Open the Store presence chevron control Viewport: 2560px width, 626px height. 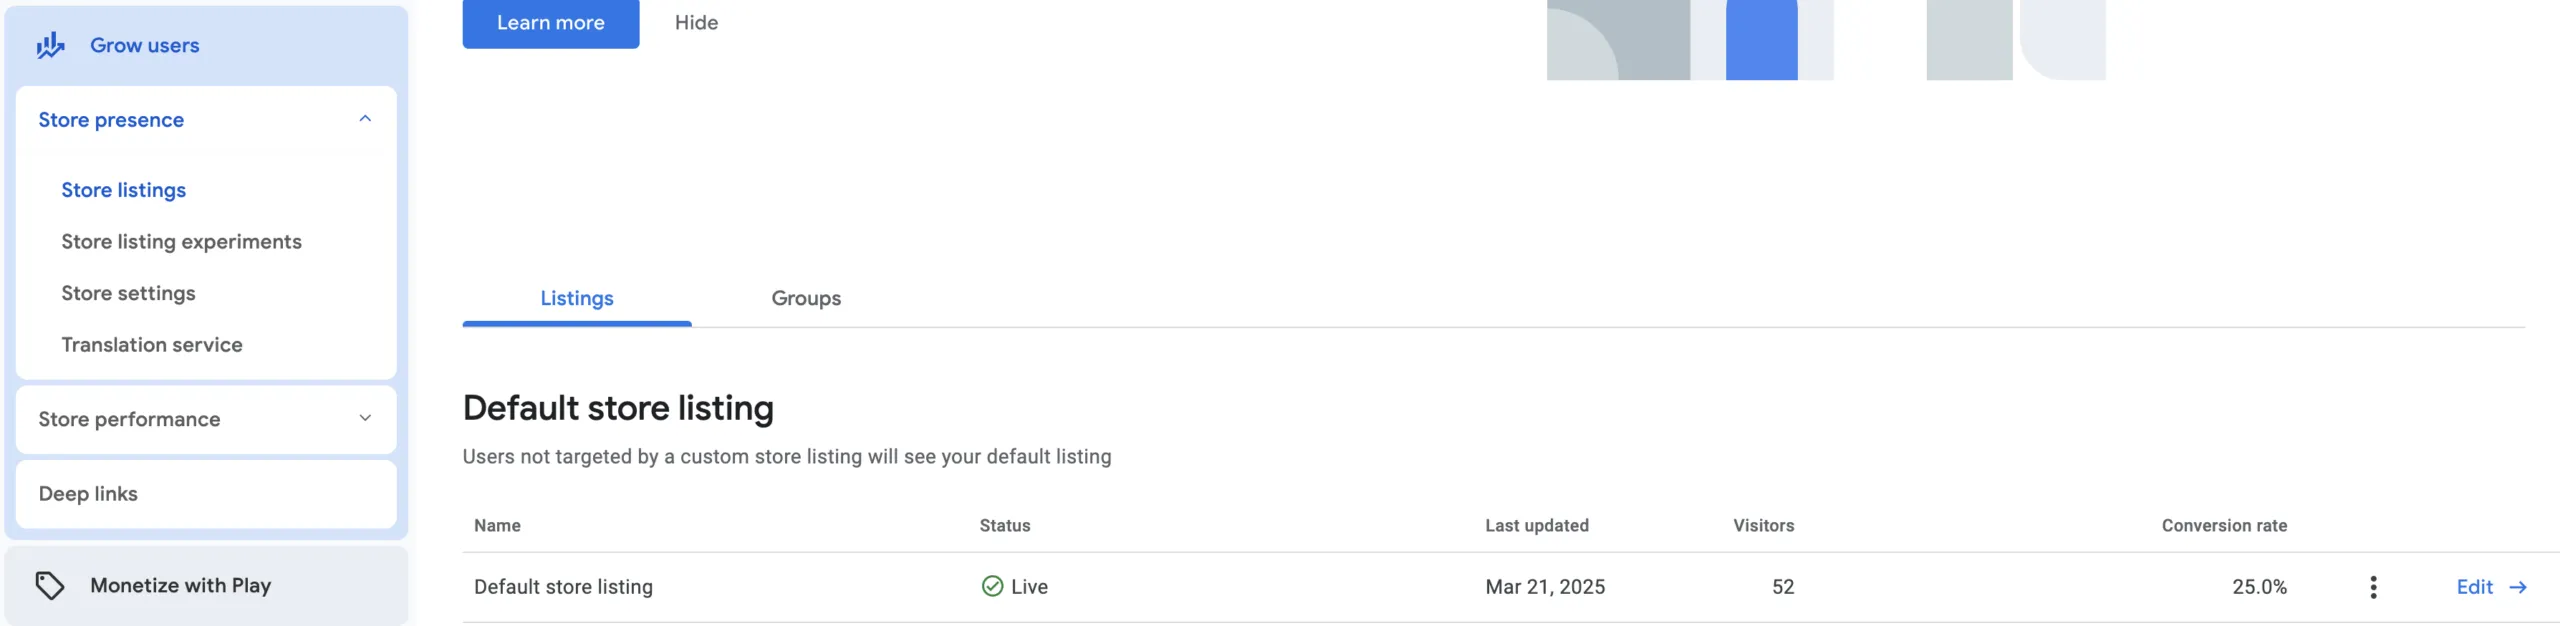click(364, 118)
